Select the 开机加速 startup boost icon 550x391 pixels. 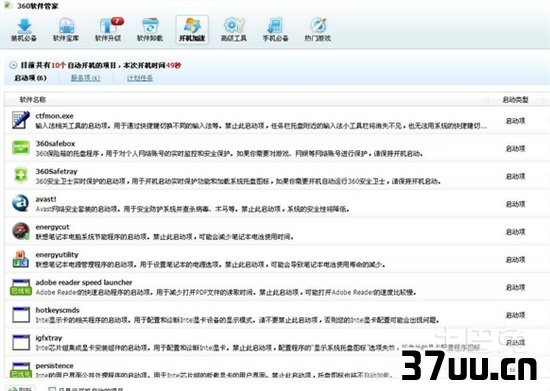pos(192,30)
